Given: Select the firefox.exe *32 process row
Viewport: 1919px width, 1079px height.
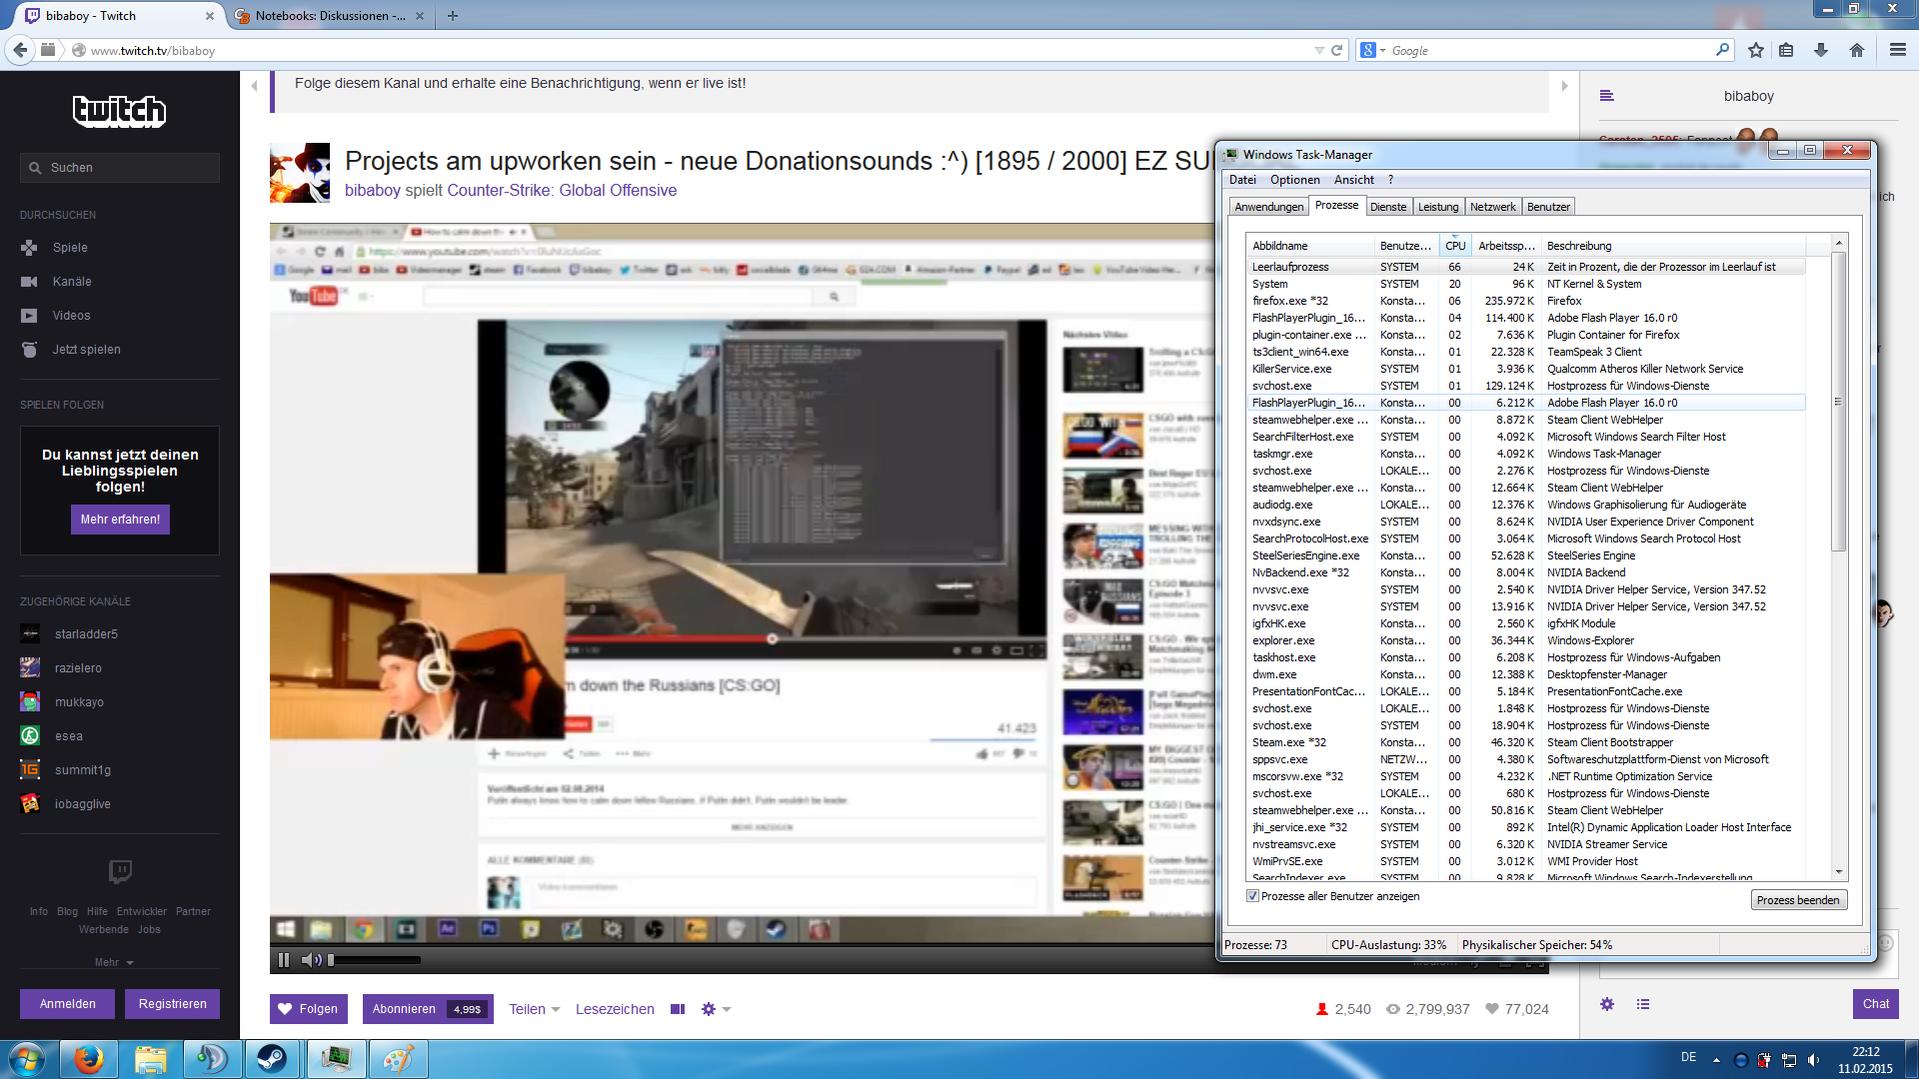Looking at the screenshot, I should point(1526,301).
